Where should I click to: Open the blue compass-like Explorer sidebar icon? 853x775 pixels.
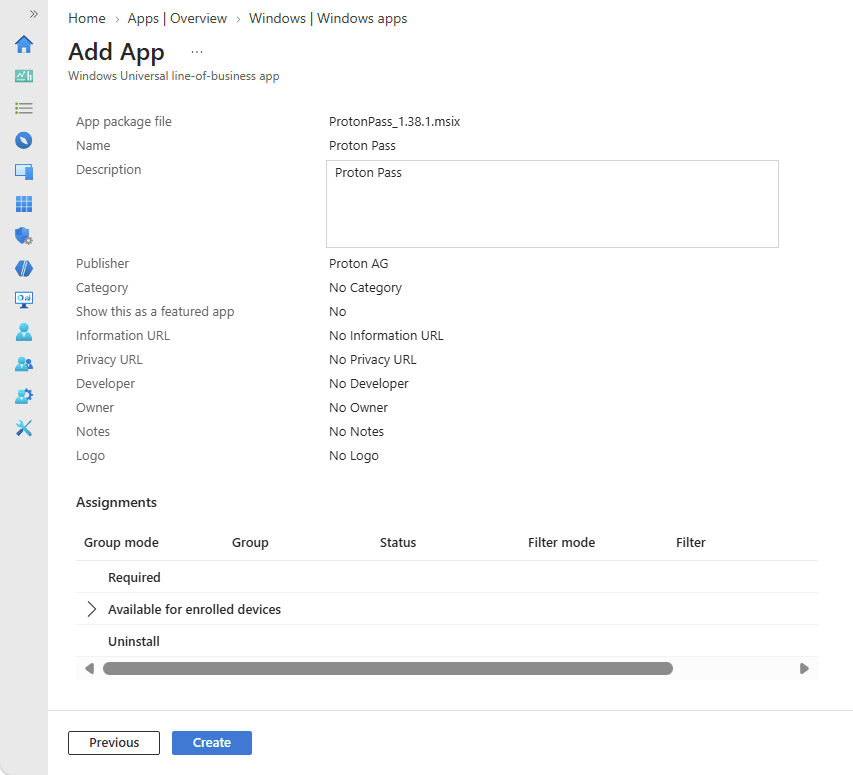tap(24, 140)
